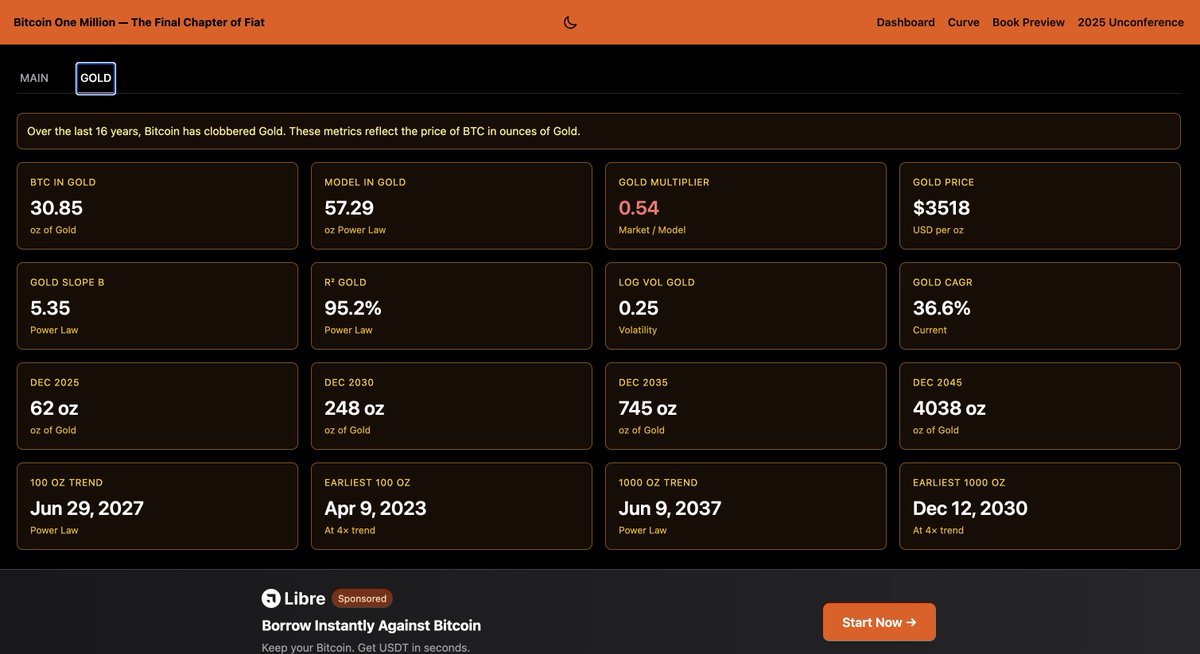This screenshot has height=654, width=1200.
Task: Click the Gold Multiplier 0.54 value
Action: (639, 208)
